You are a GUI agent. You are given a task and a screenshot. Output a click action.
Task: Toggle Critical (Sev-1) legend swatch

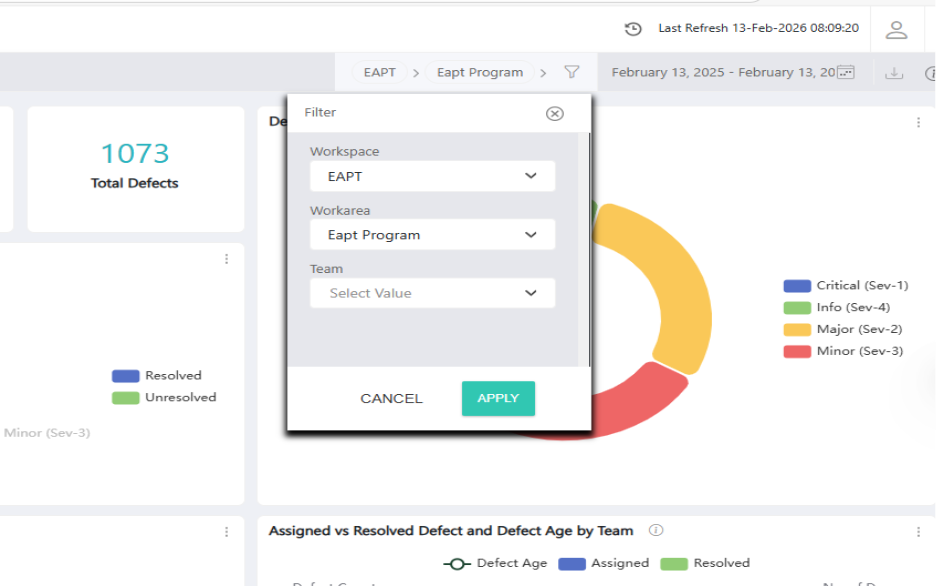[797, 286]
